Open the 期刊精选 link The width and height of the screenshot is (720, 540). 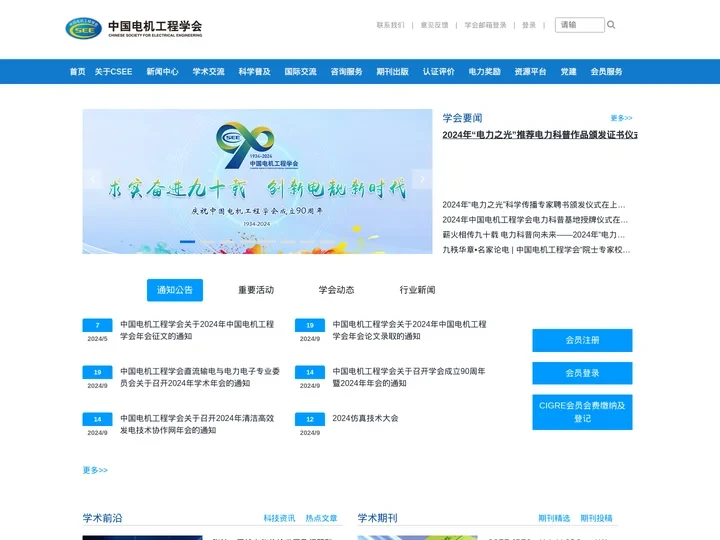tap(554, 518)
